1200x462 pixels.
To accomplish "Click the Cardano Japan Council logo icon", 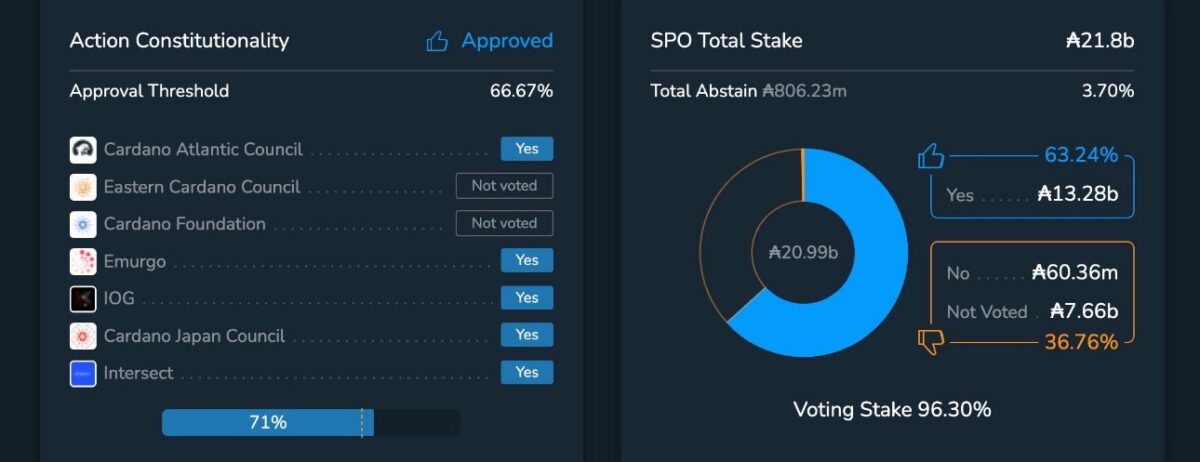I will [x=83, y=336].
